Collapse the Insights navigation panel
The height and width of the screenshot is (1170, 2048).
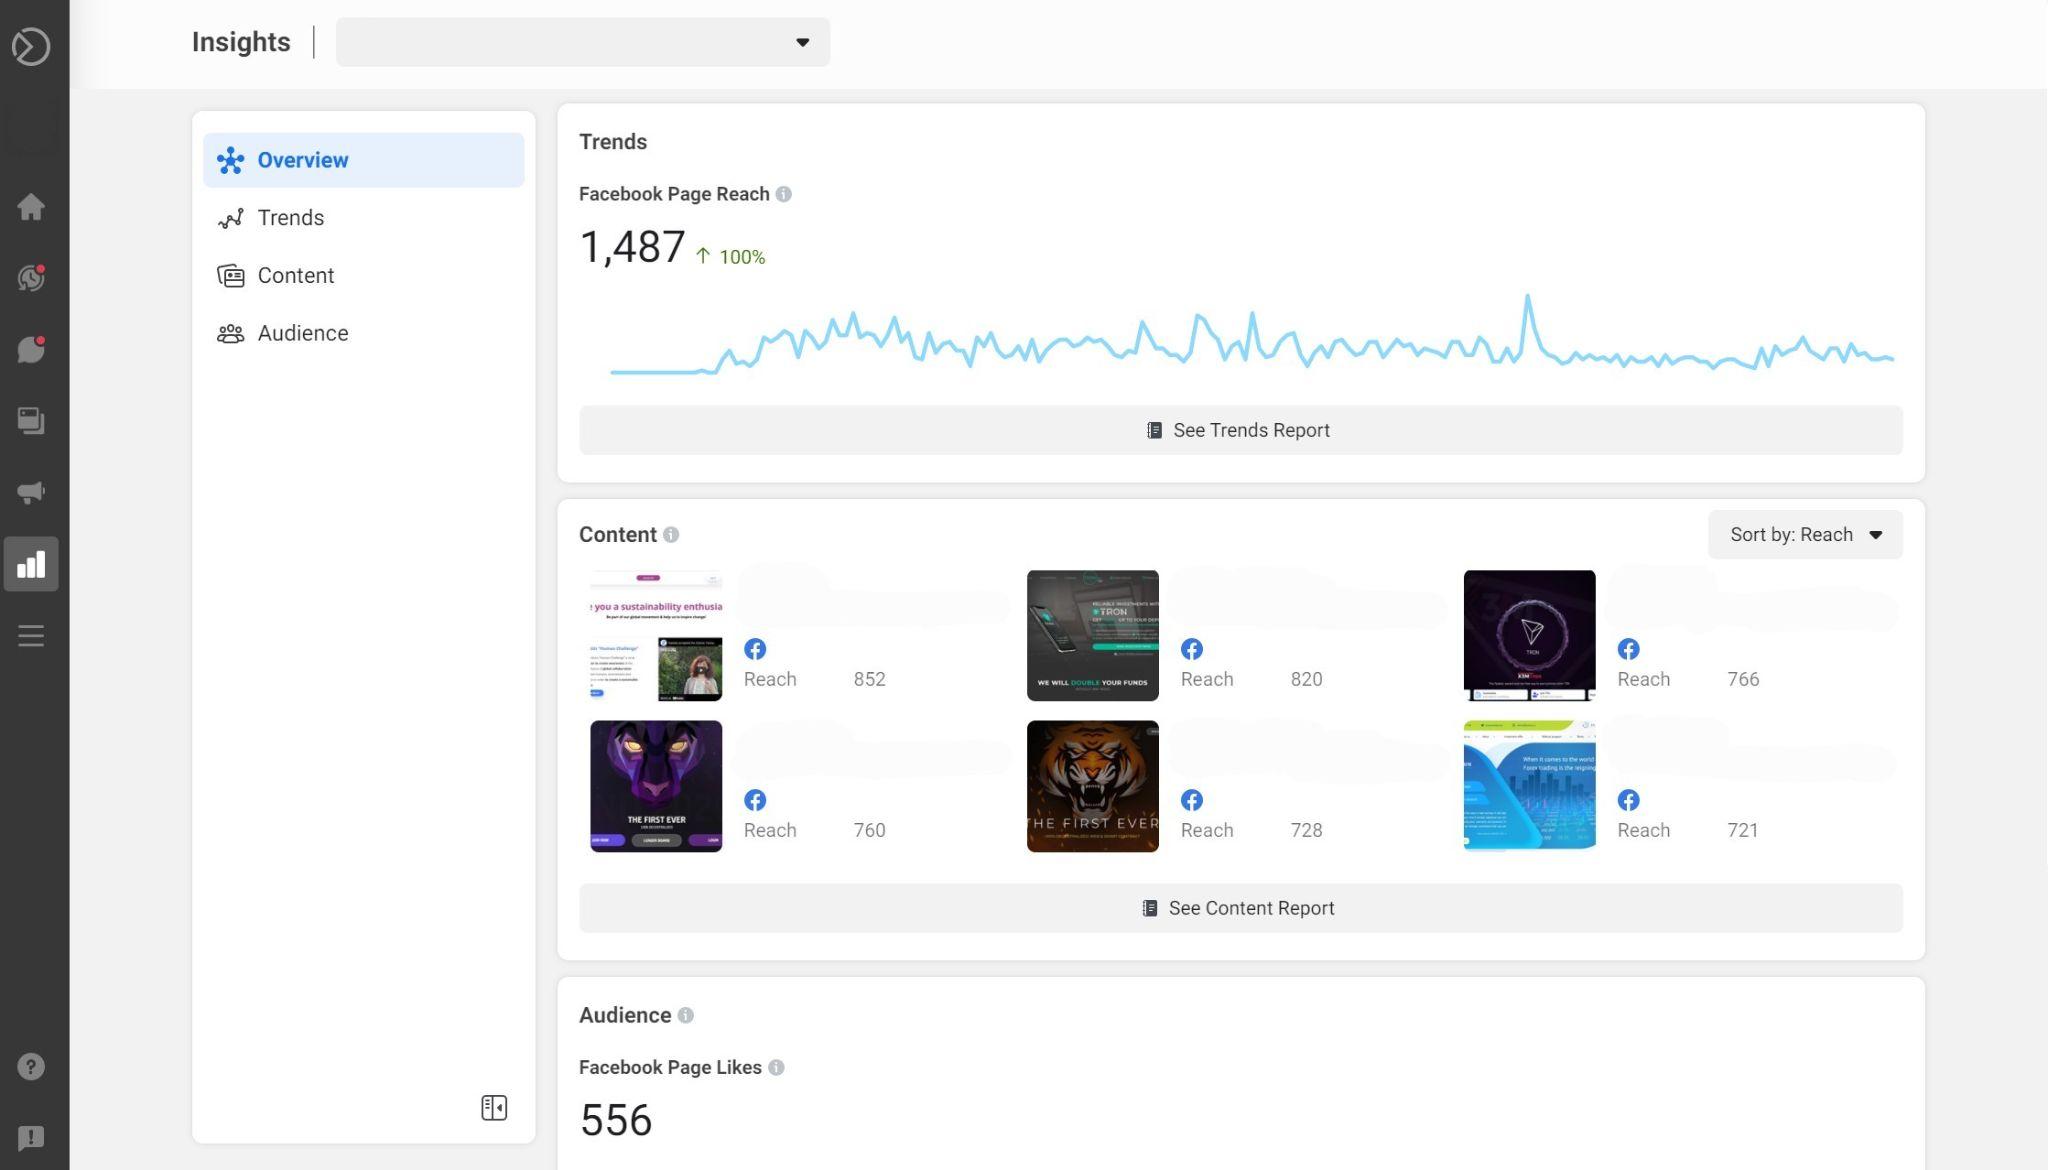(x=493, y=1107)
